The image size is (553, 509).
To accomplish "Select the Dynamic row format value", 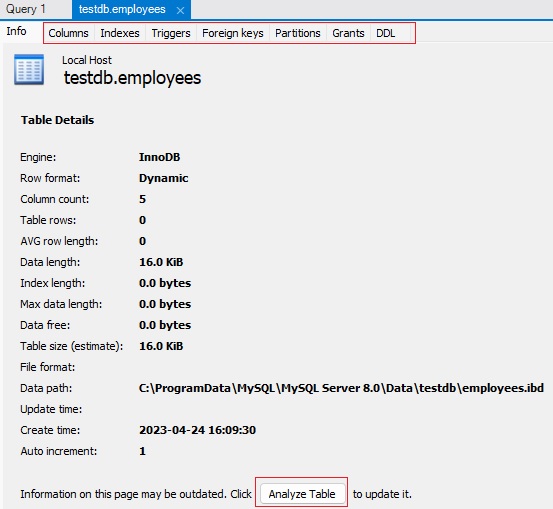I will [164, 178].
